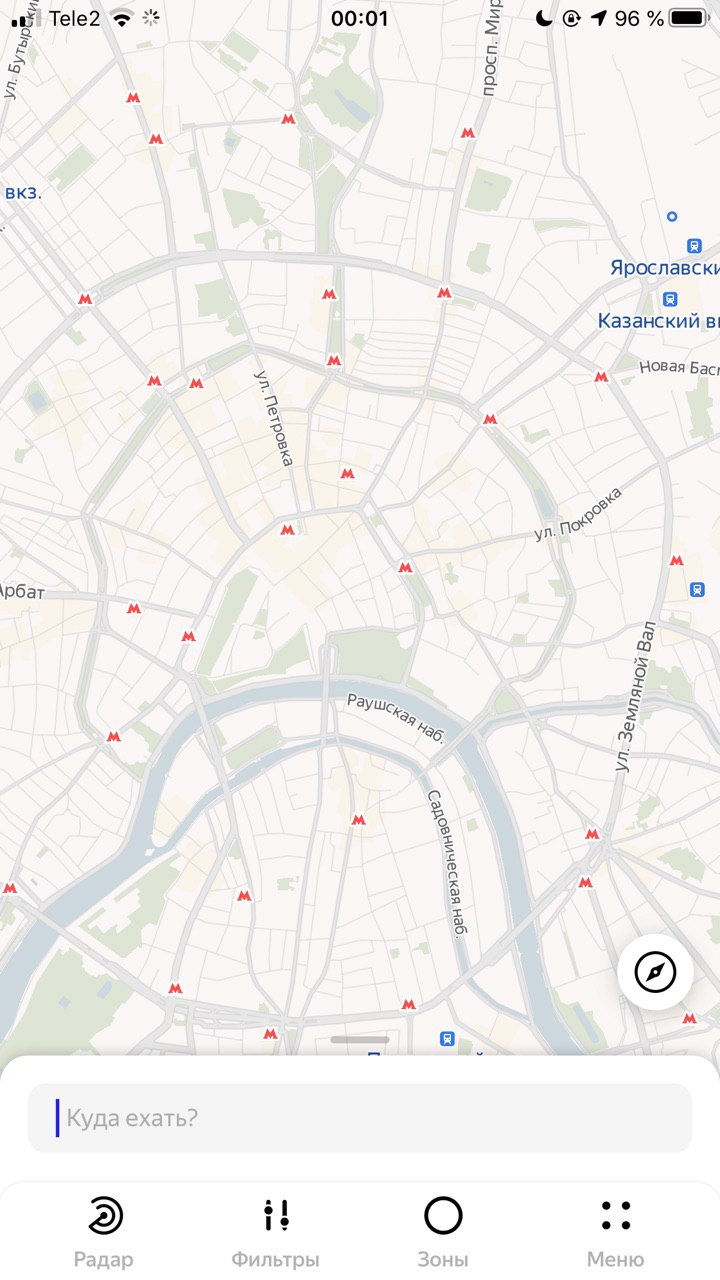Tap the Раушская наб. street label
This screenshot has height=1280, width=720.
[395, 717]
